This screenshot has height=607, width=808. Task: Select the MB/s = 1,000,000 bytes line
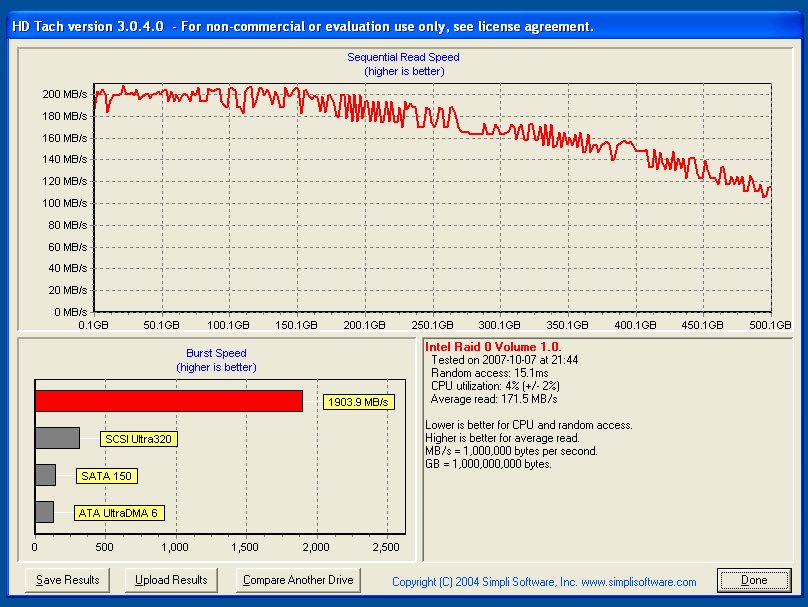pos(511,451)
